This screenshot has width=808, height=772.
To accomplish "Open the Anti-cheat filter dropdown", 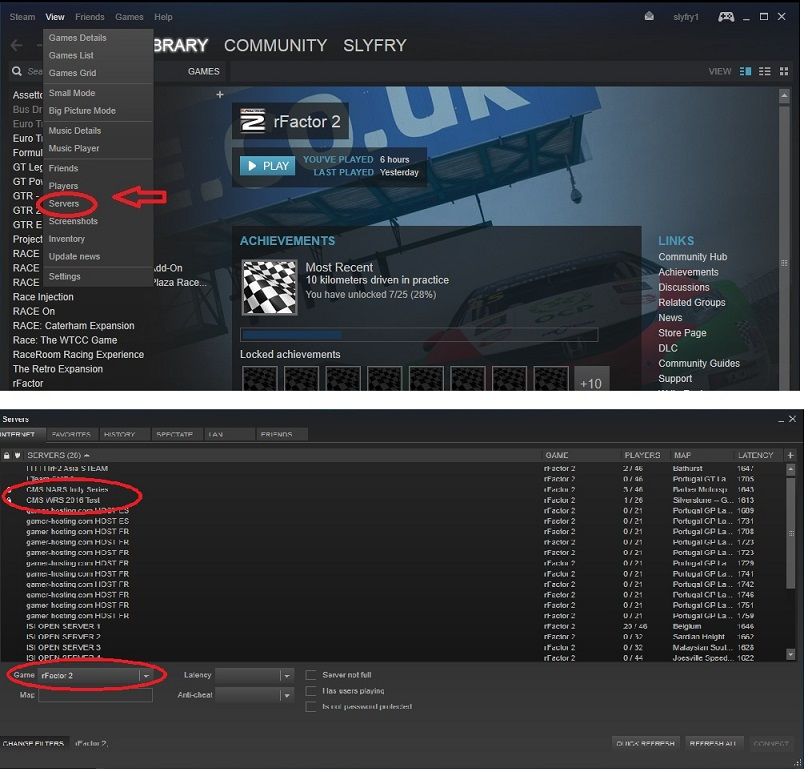I will click(x=255, y=695).
